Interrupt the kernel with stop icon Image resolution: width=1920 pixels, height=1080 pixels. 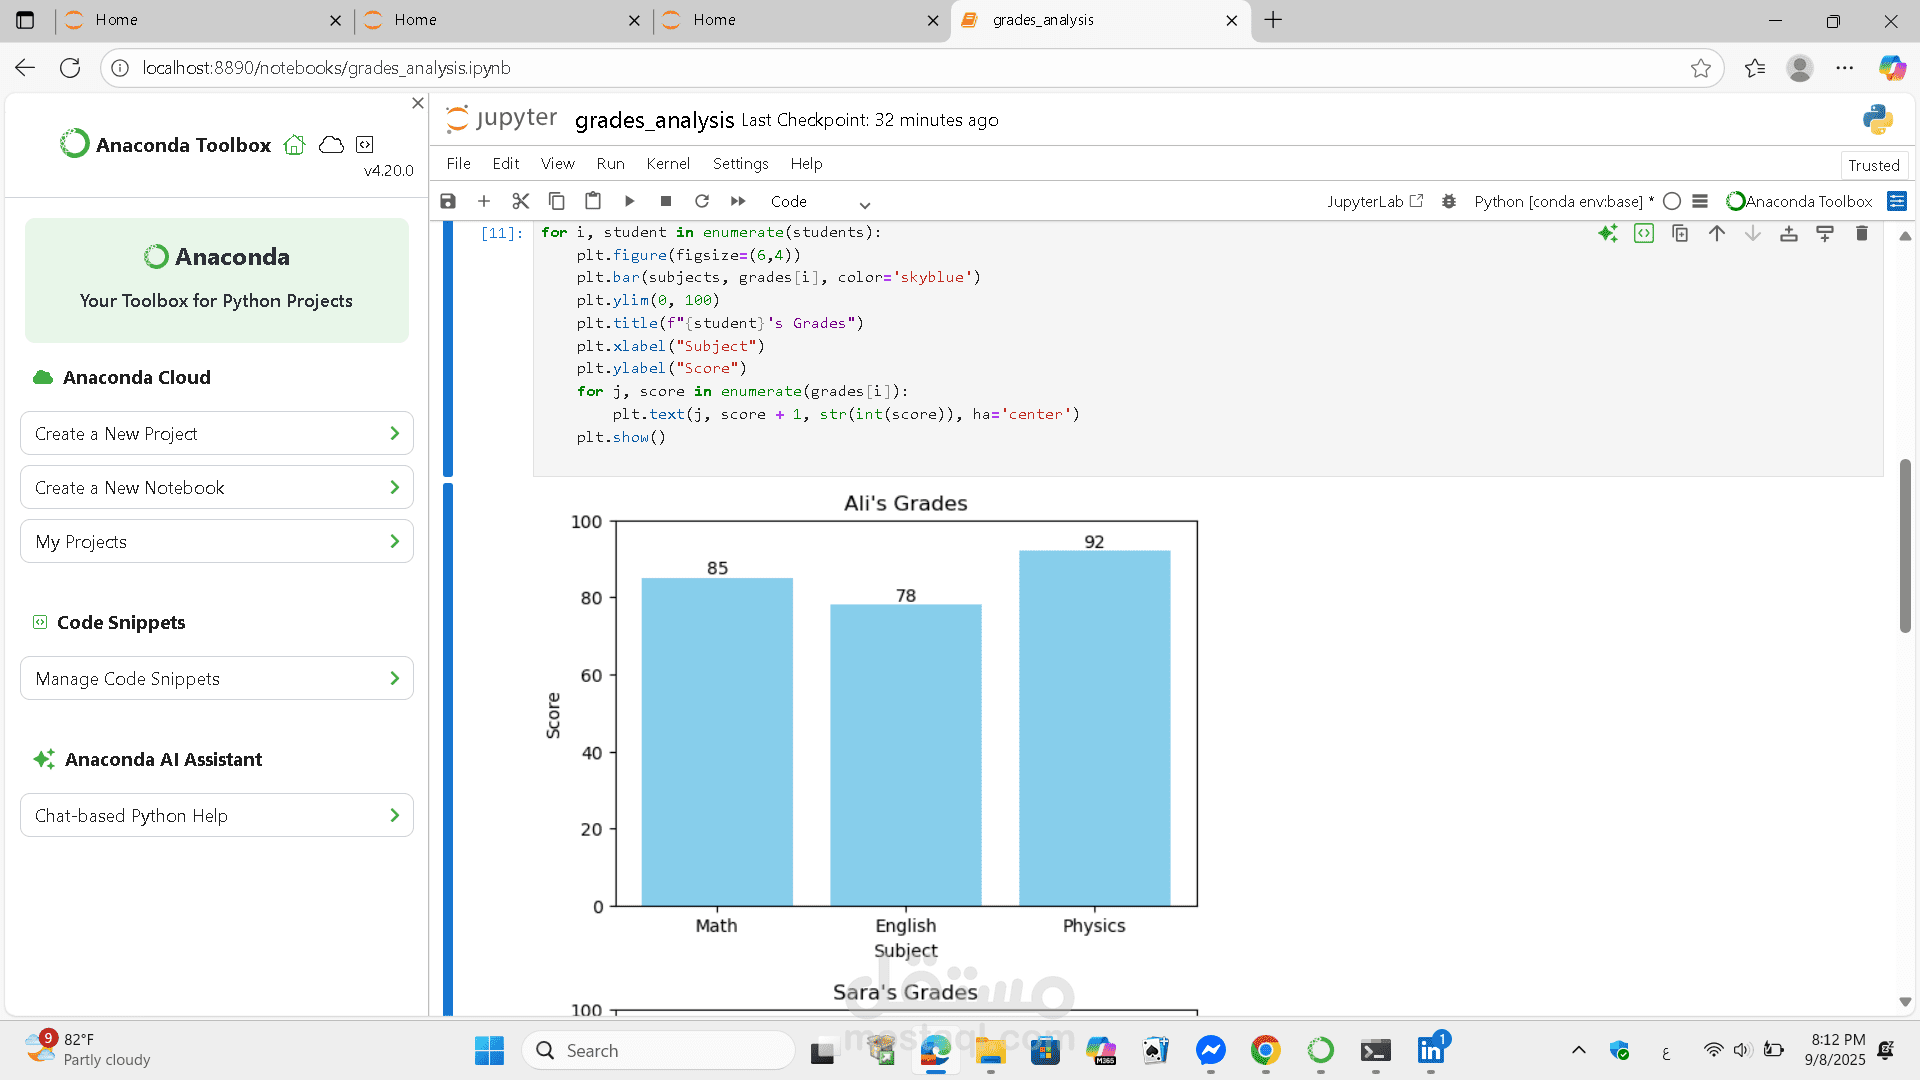[x=666, y=201]
